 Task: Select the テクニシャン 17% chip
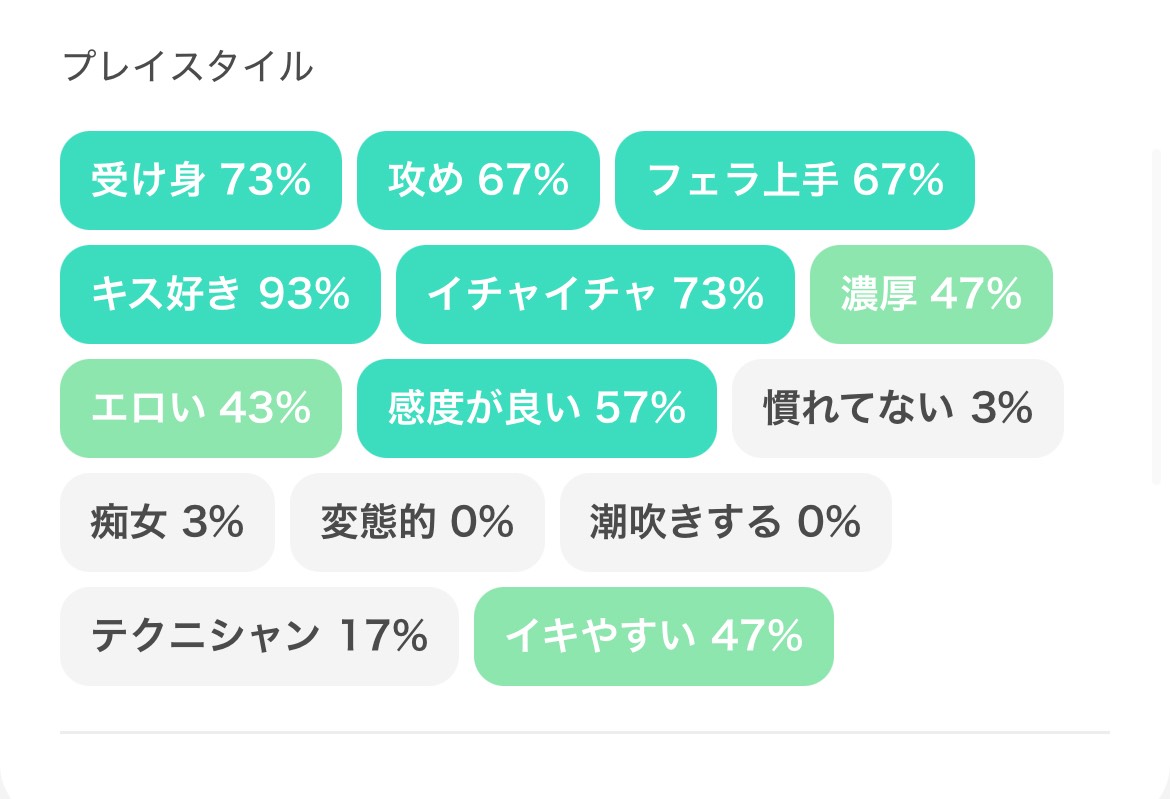pos(259,636)
